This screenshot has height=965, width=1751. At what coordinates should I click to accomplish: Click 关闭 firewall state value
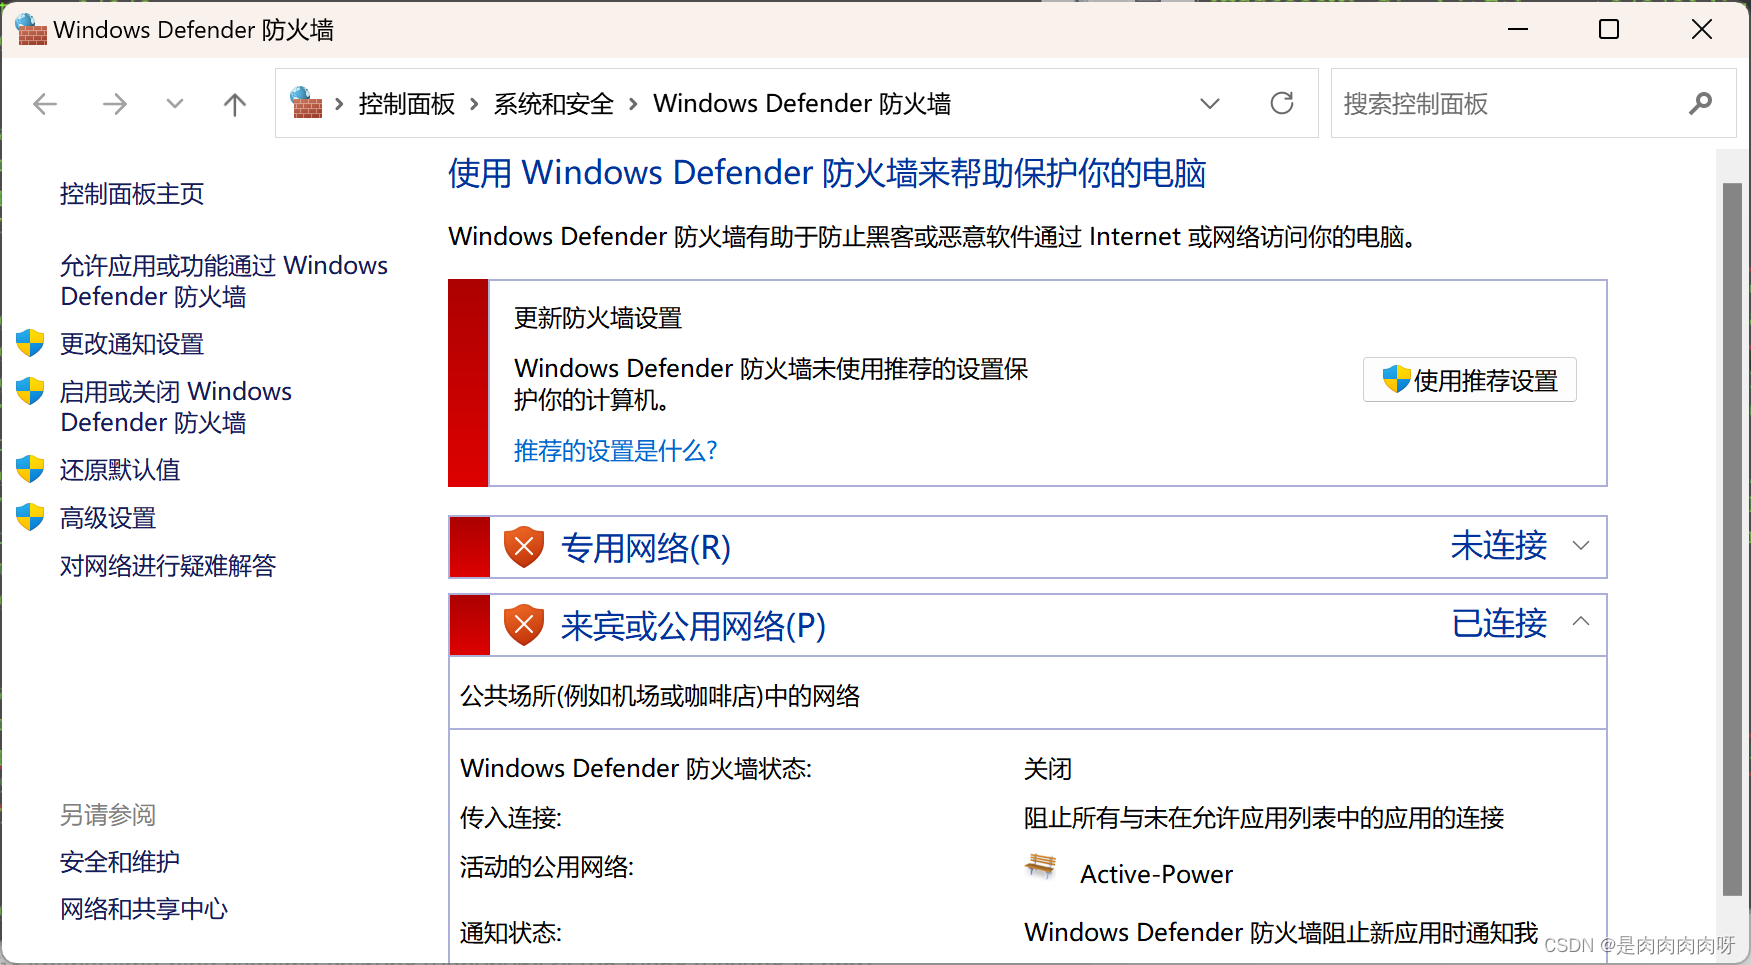(1048, 769)
